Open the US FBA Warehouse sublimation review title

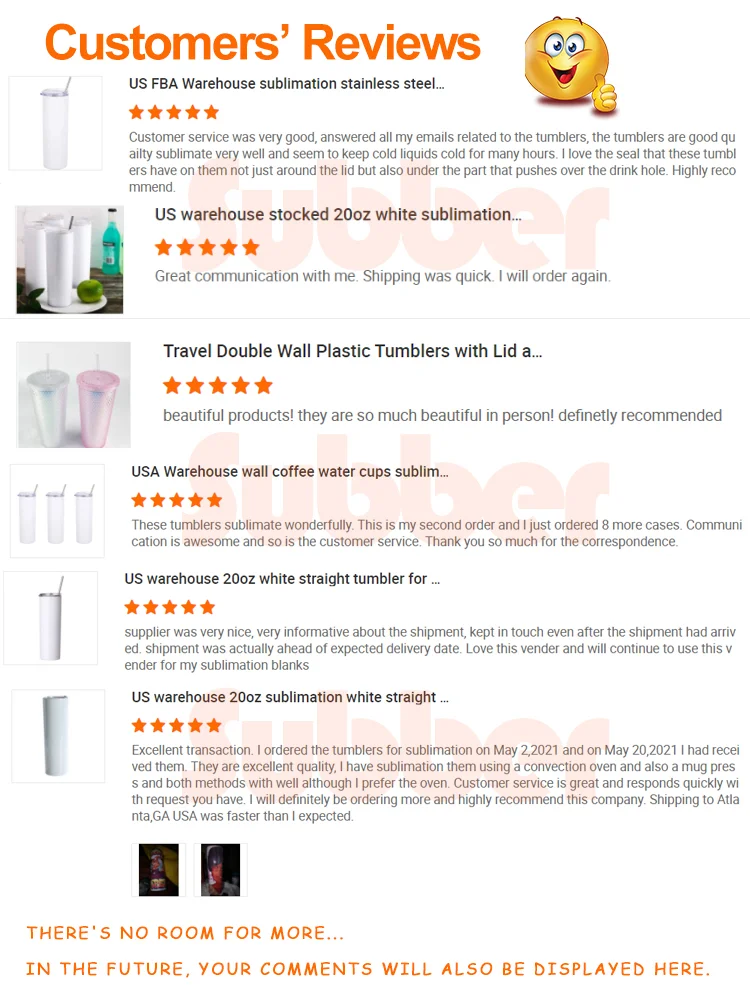[286, 84]
